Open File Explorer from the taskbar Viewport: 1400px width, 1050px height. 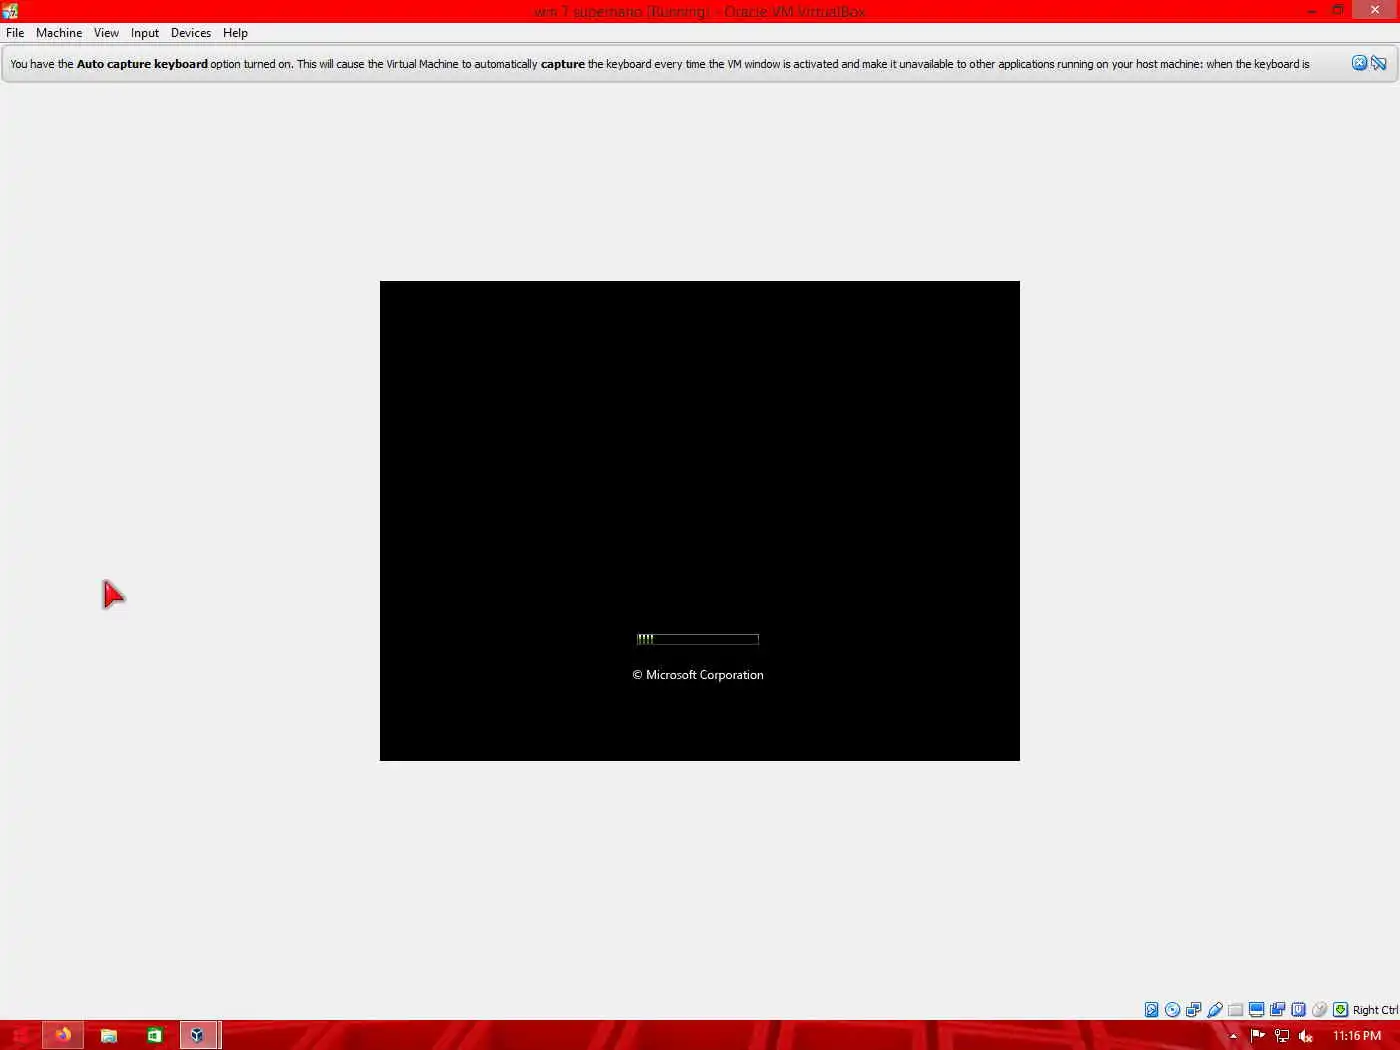click(x=109, y=1035)
